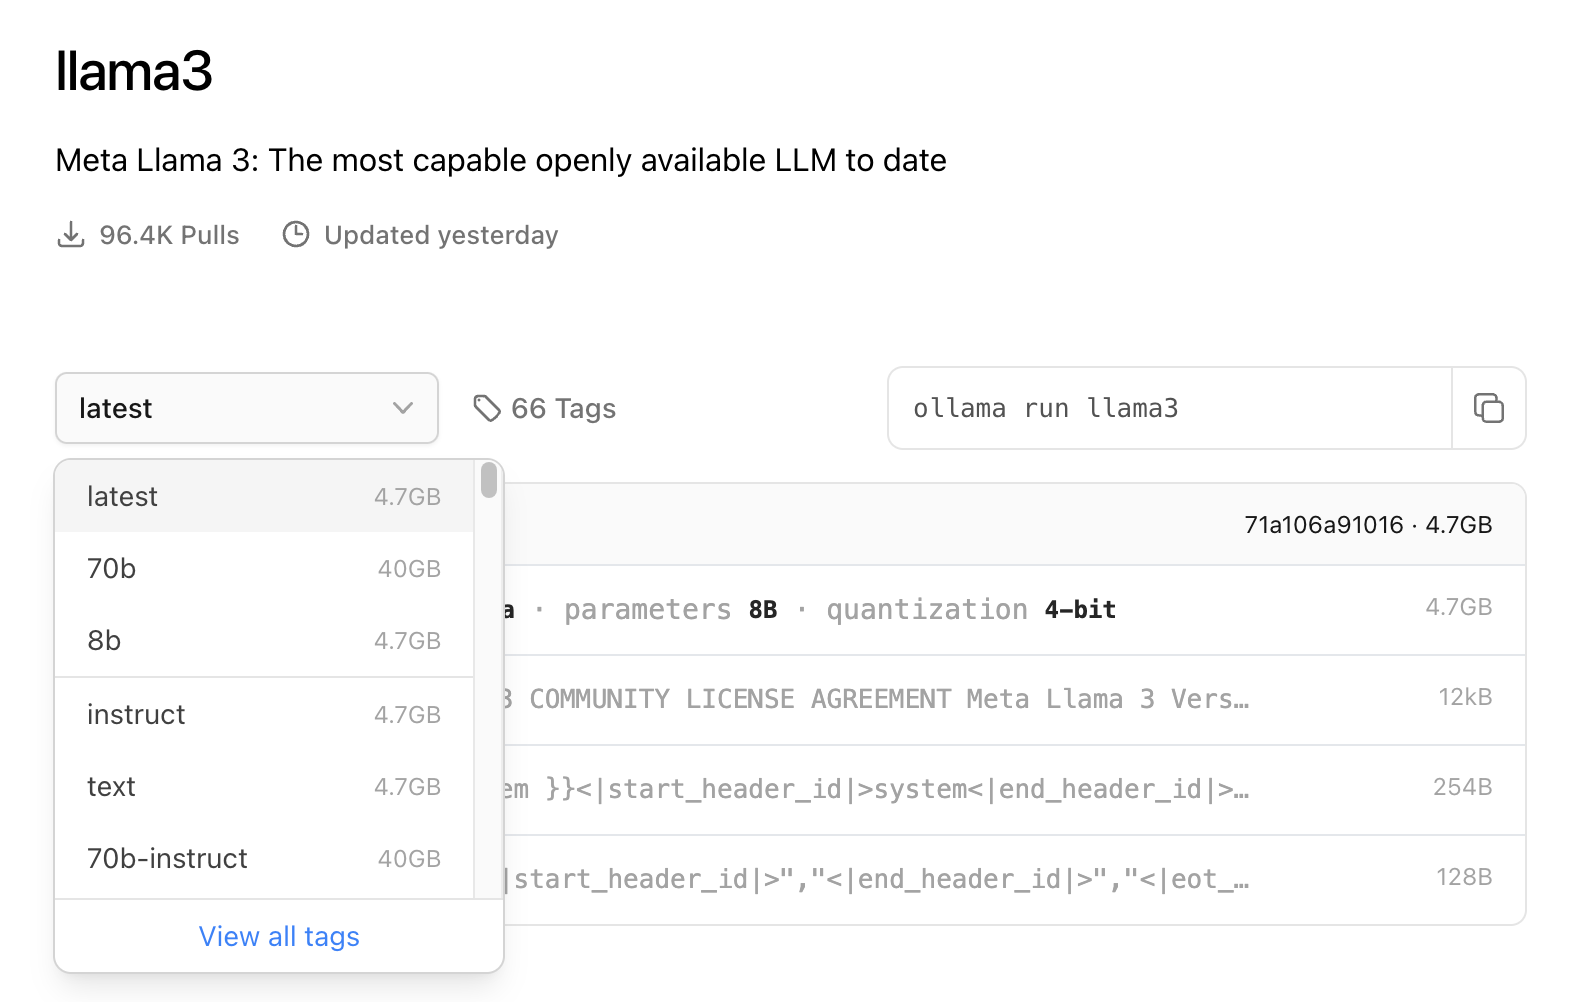Open the model parameters 8B file row
Screen dimensions: 1578x1002
pos(1000,610)
